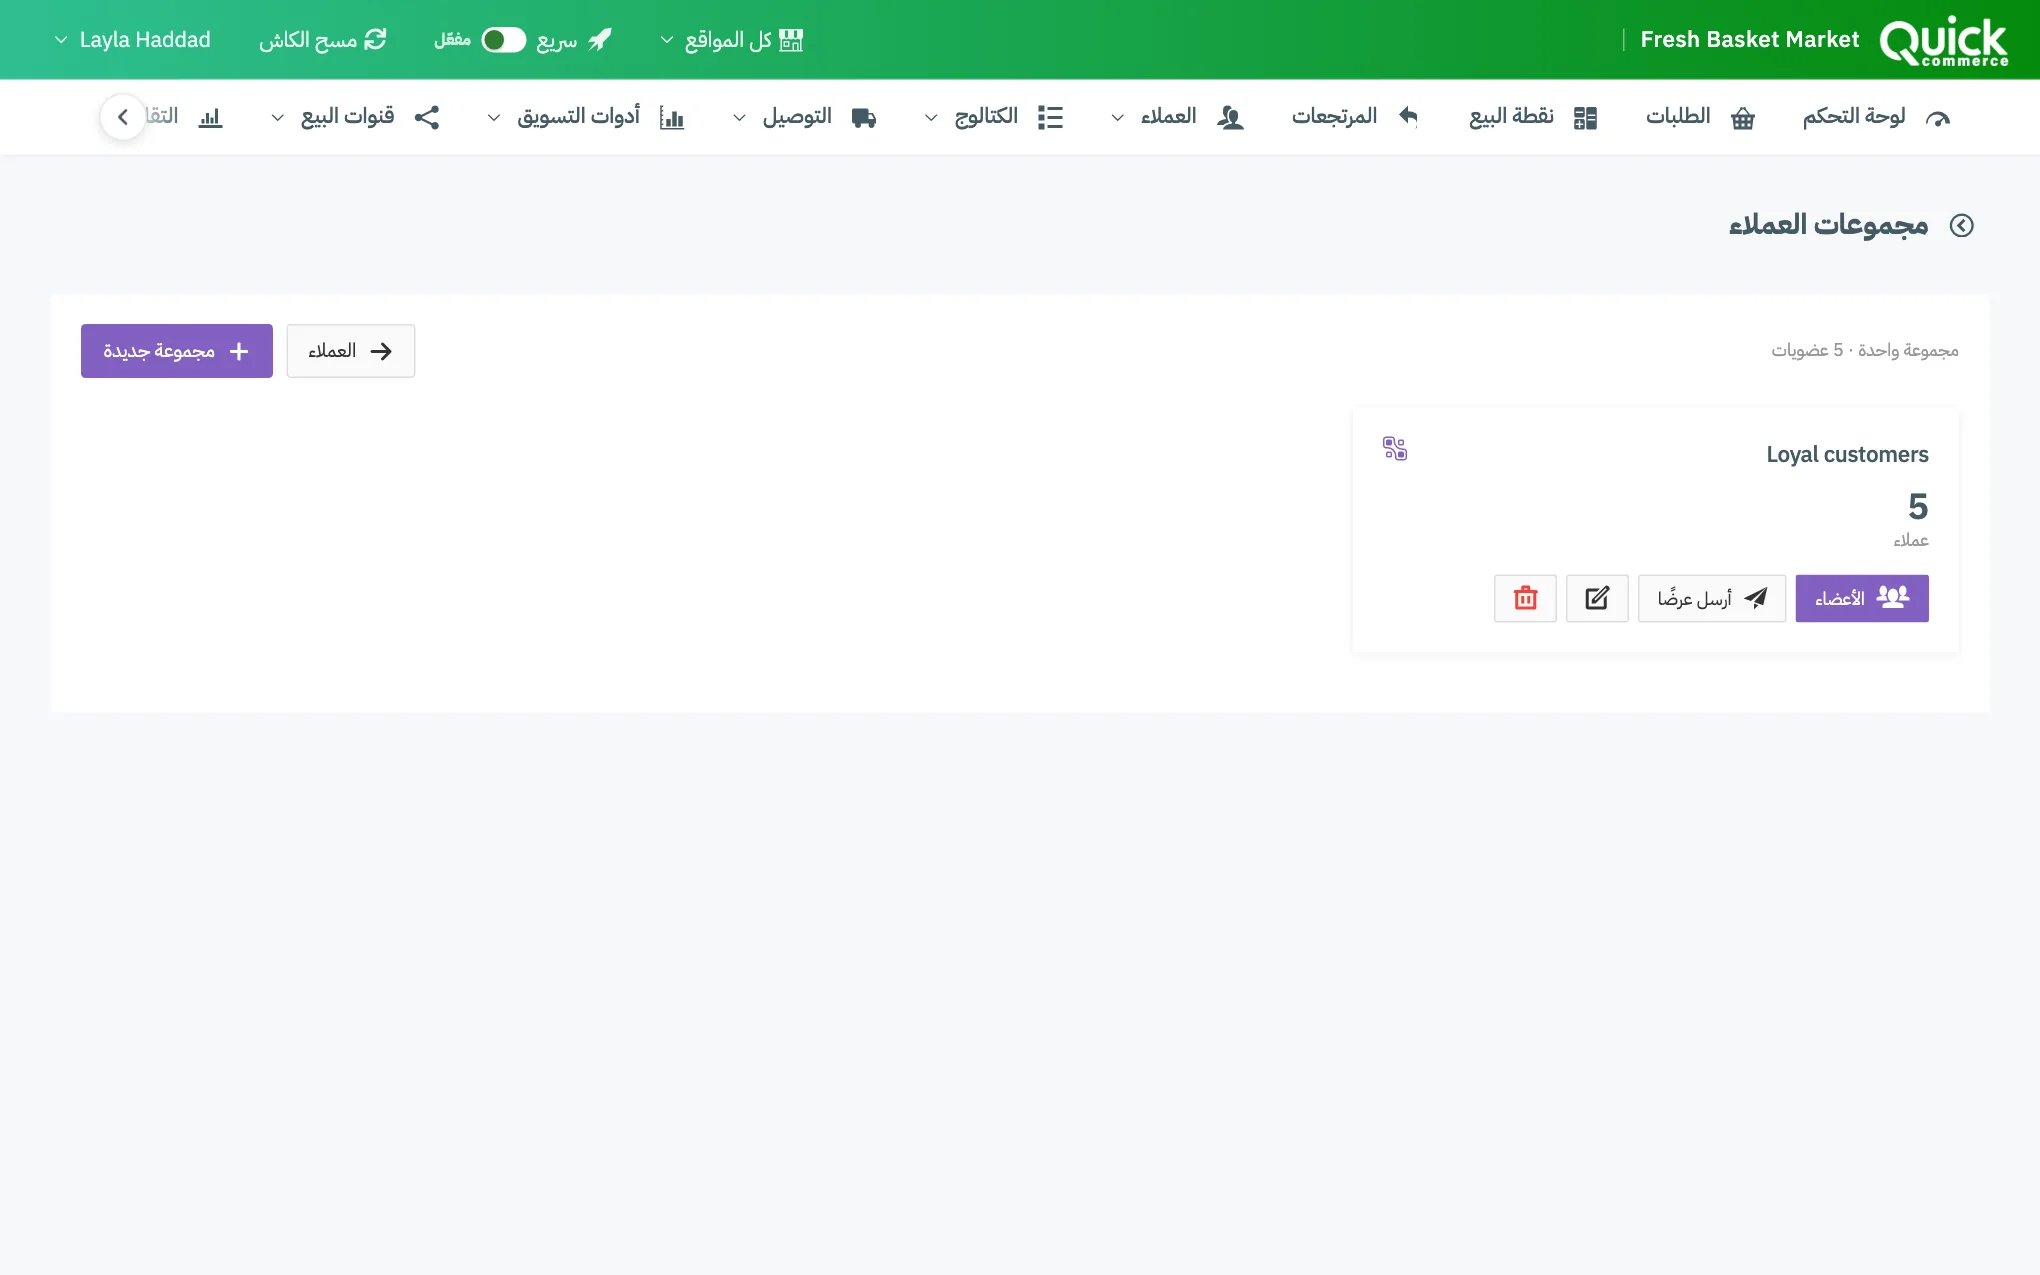Expand the أدوات التسويق menu chevron

(x=493, y=118)
